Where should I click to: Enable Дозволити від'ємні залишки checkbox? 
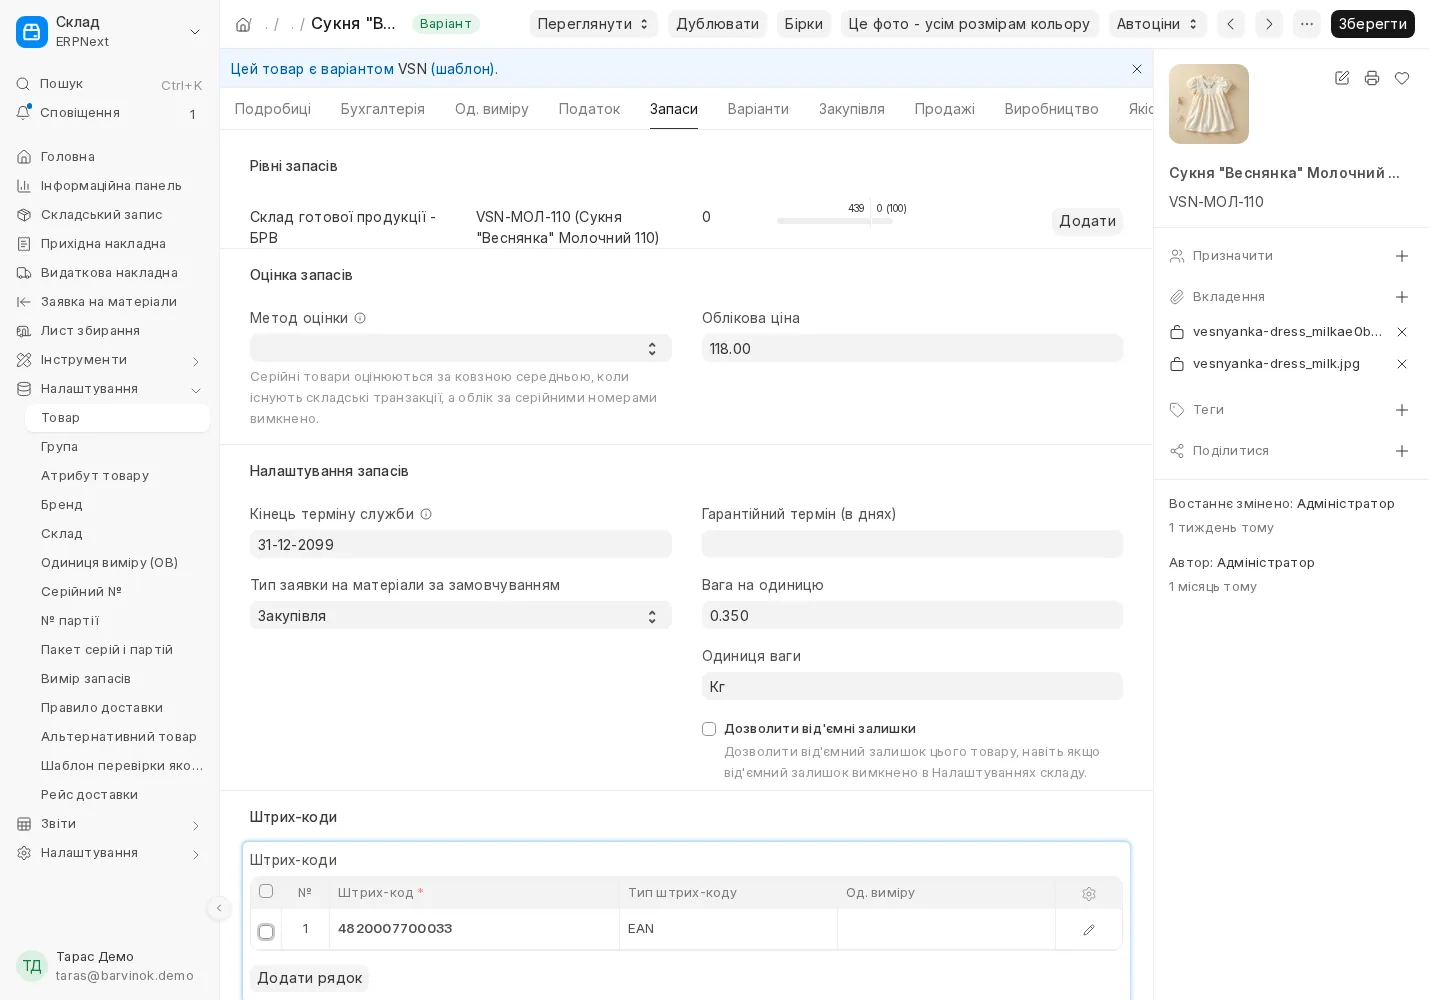(709, 729)
